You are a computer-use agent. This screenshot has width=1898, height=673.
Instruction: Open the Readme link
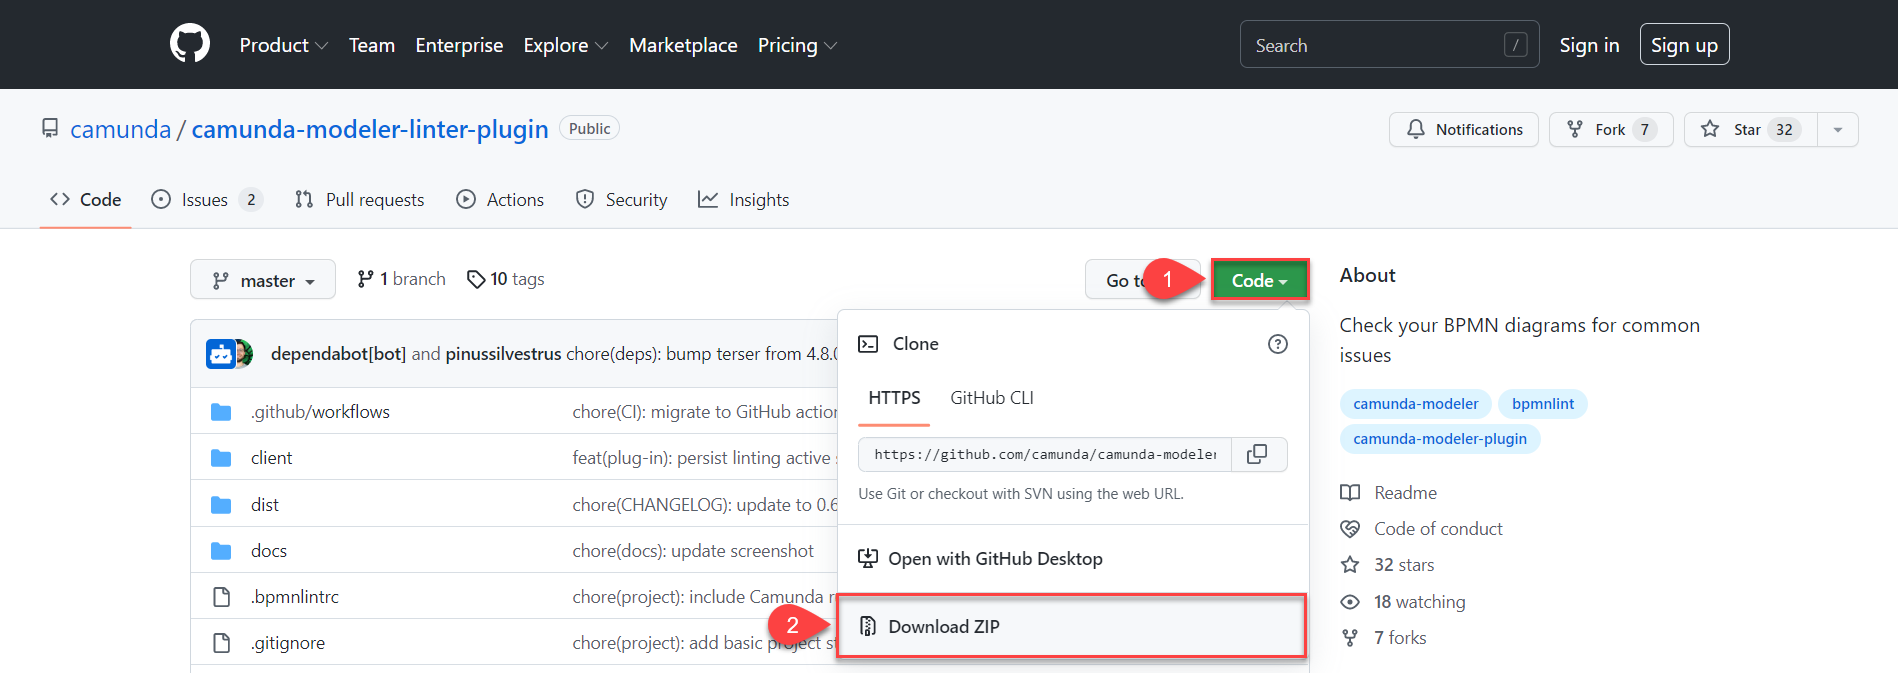[x=1388, y=492]
